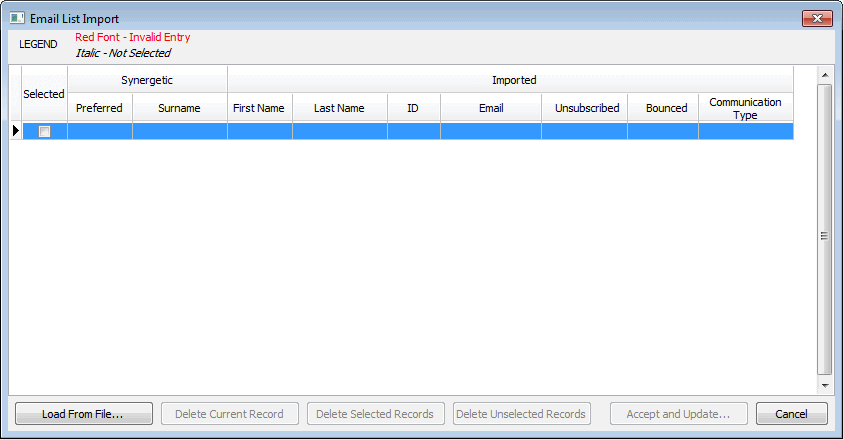Click the empty Last Name cell in the first row
Image resolution: width=844 pixels, height=440 pixels.
[x=340, y=131]
